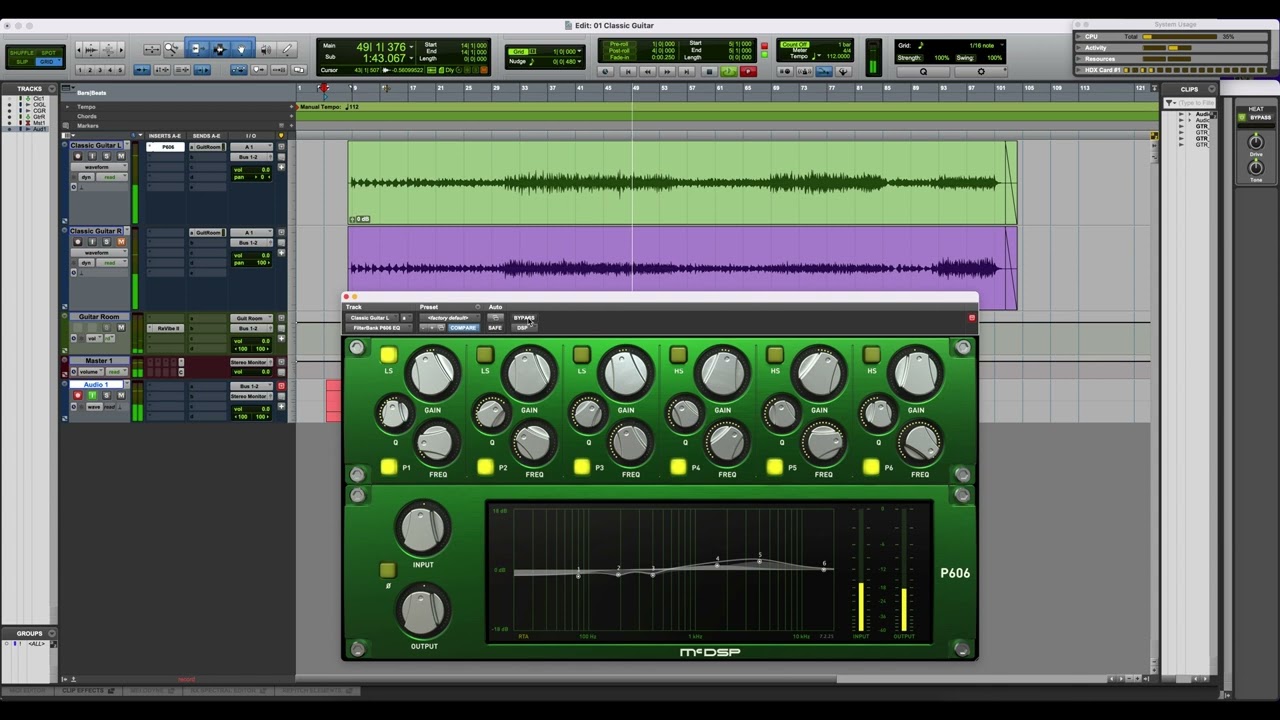Select the Pencil tool
This screenshot has width=1280, height=720.
point(287,49)
